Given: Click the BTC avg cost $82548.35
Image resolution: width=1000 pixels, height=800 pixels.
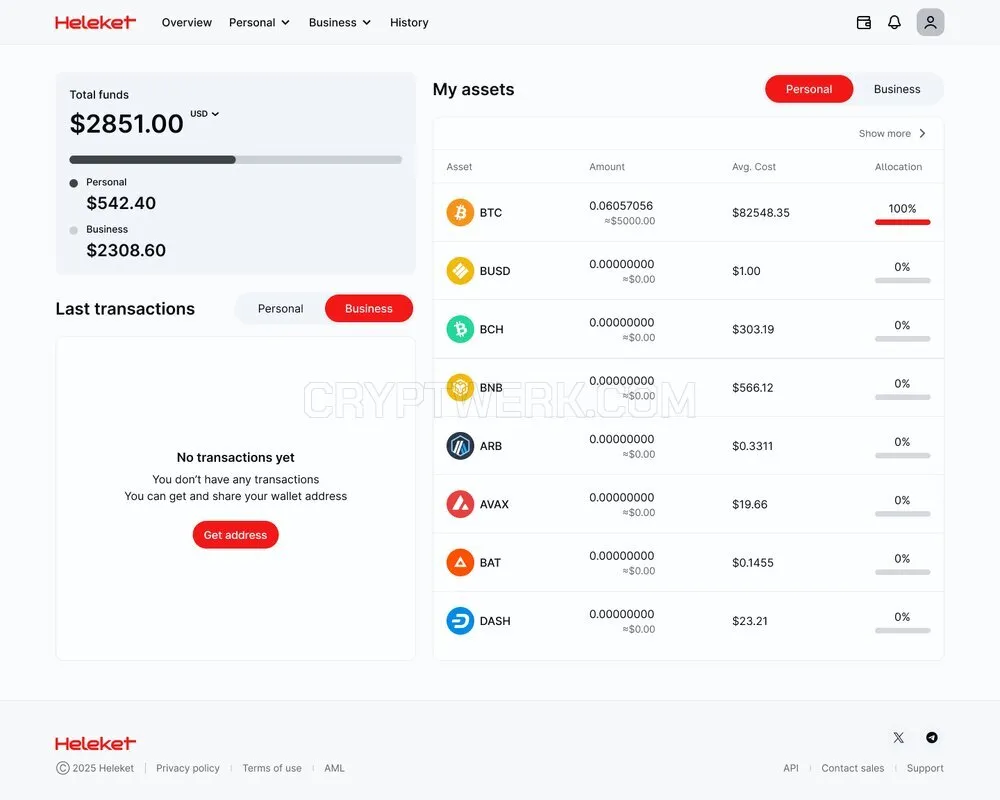Looking at the screenshot, I should click(x=761, y=212).
